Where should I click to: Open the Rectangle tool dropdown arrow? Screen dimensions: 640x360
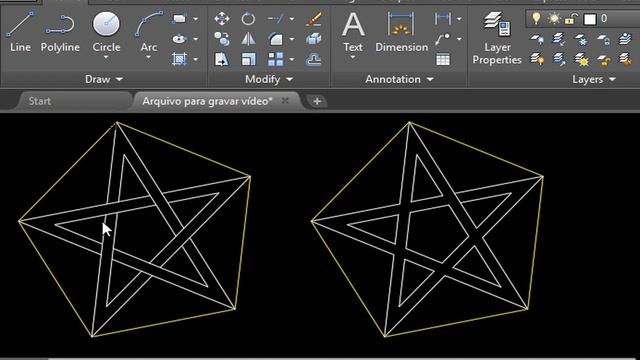point(196,19)
